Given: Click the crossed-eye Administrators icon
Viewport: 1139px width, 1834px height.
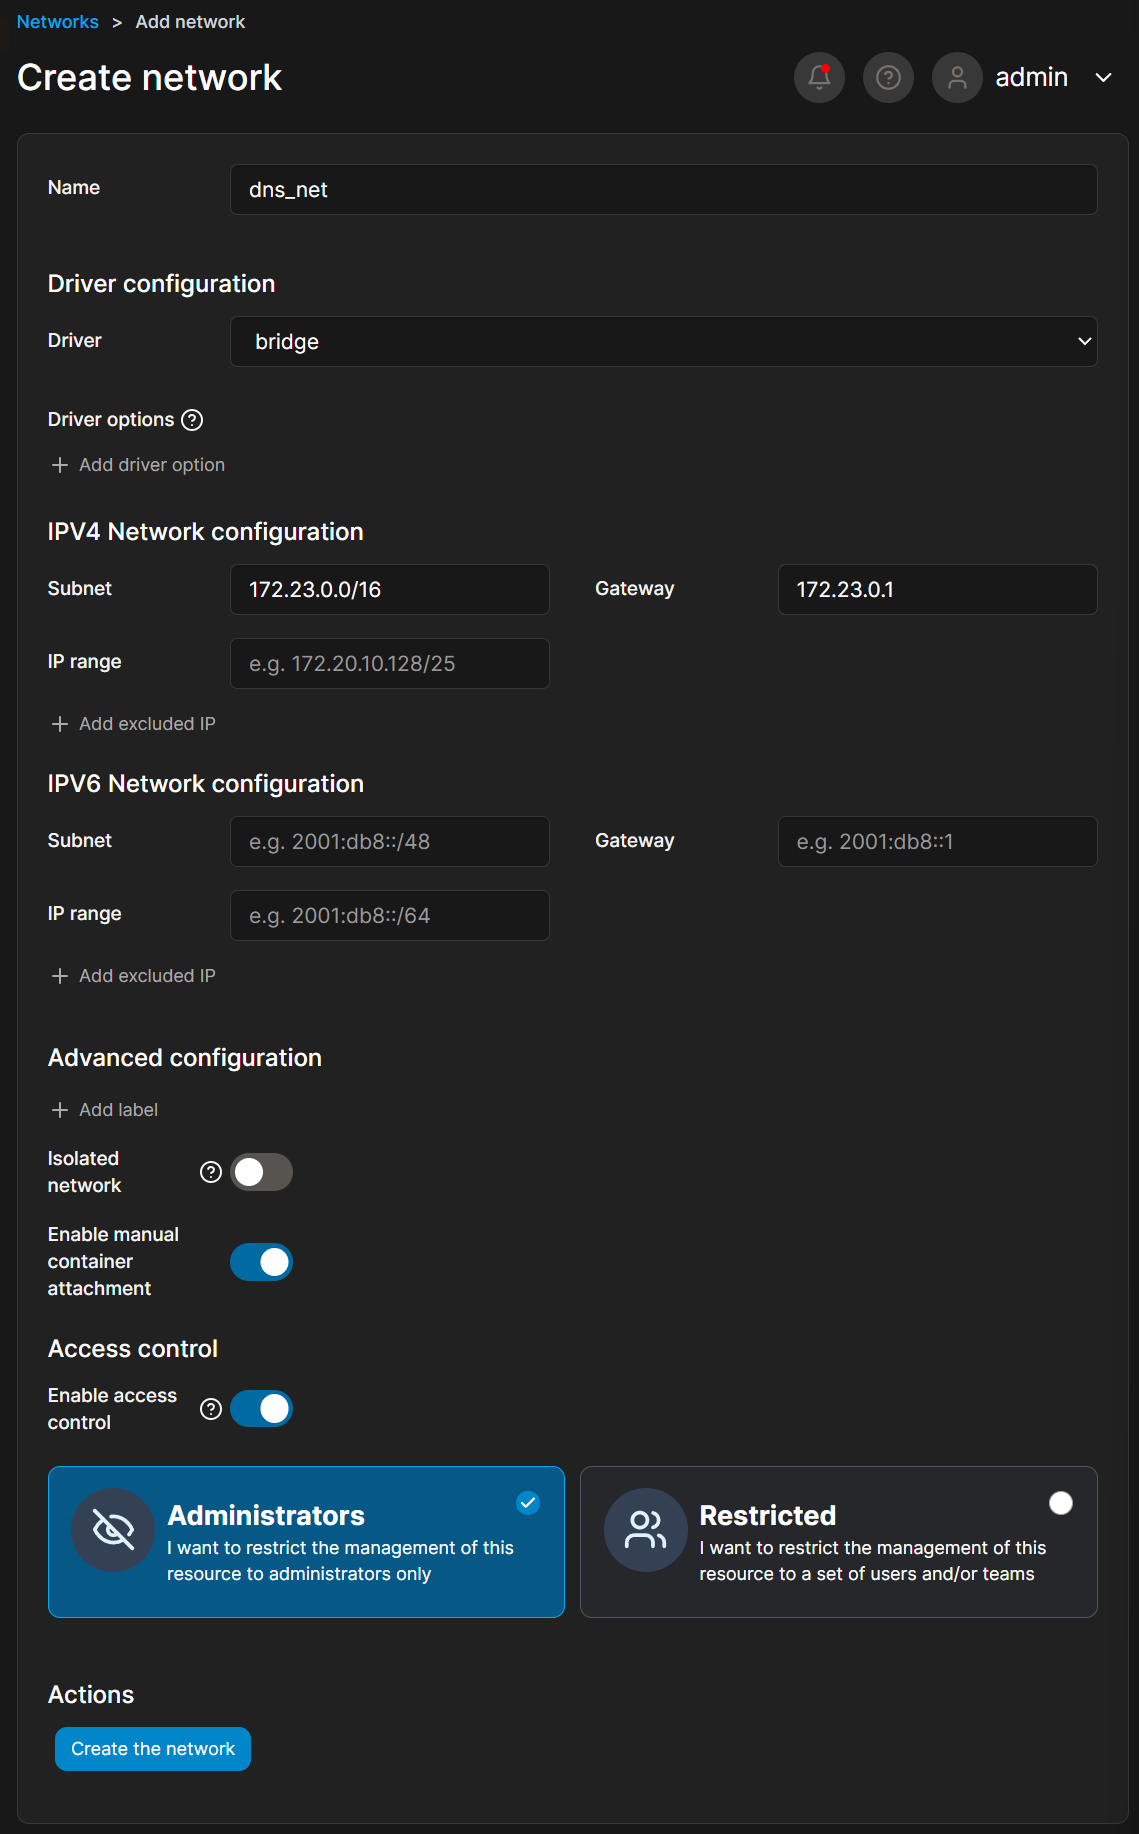Looking at the screenshot, I should 113,1530.
